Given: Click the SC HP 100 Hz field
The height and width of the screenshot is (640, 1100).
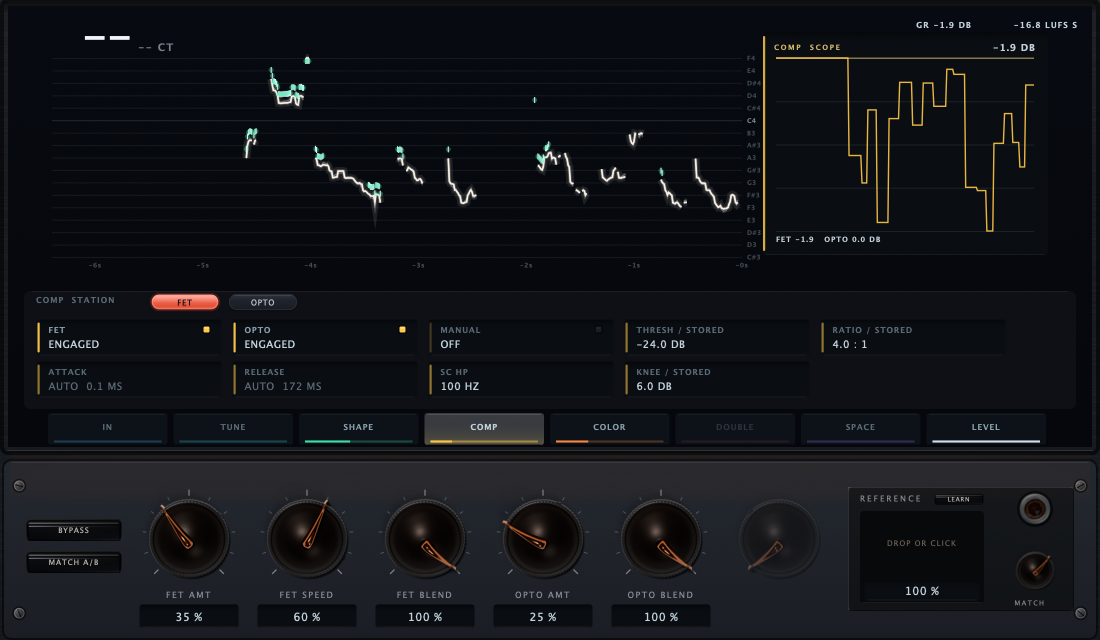Looking at the screenshot, I should (x=521, y=380).
